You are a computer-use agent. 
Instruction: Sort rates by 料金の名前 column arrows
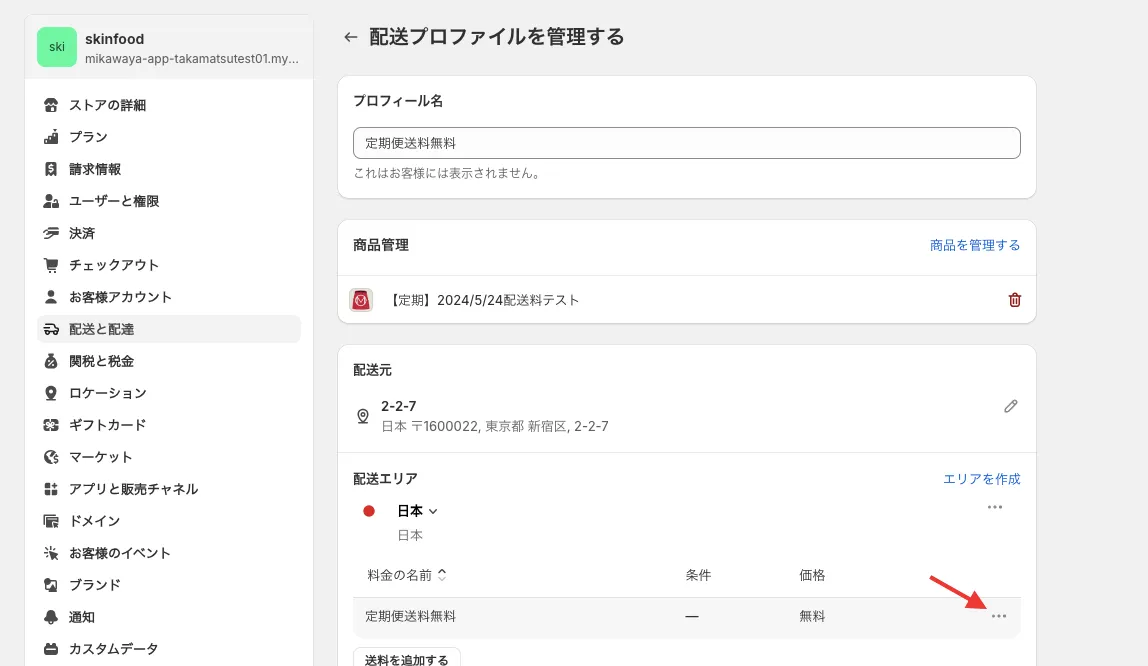tap(442, 575)
